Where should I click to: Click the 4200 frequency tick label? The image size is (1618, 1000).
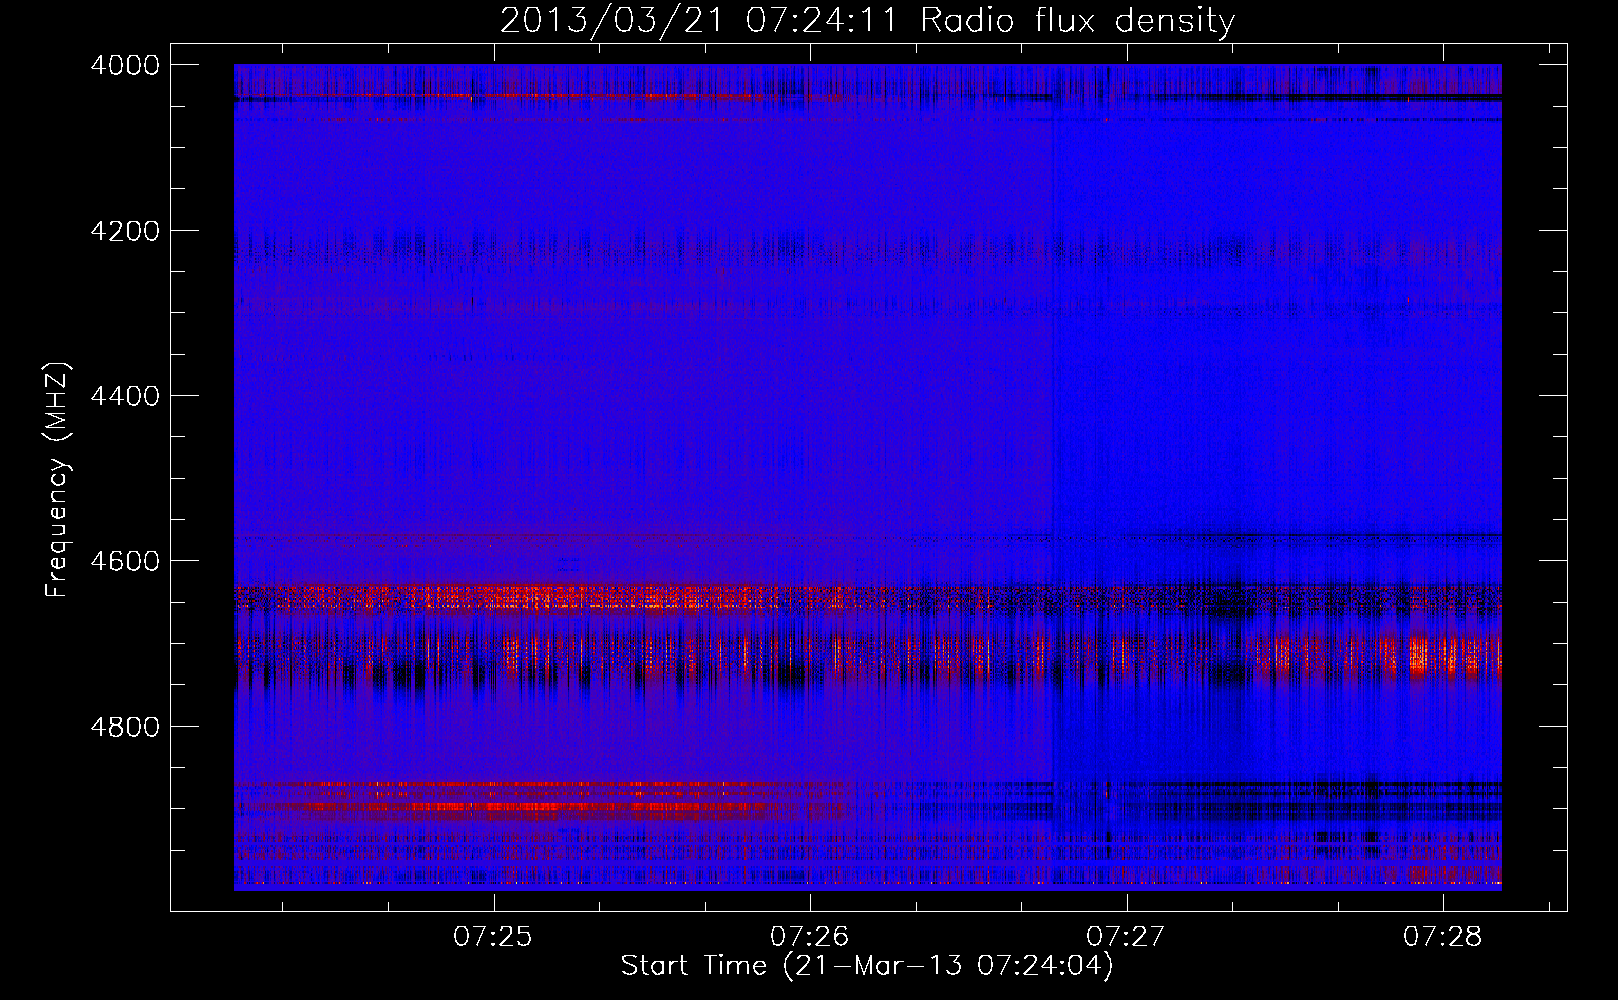[x=125, y=231]
